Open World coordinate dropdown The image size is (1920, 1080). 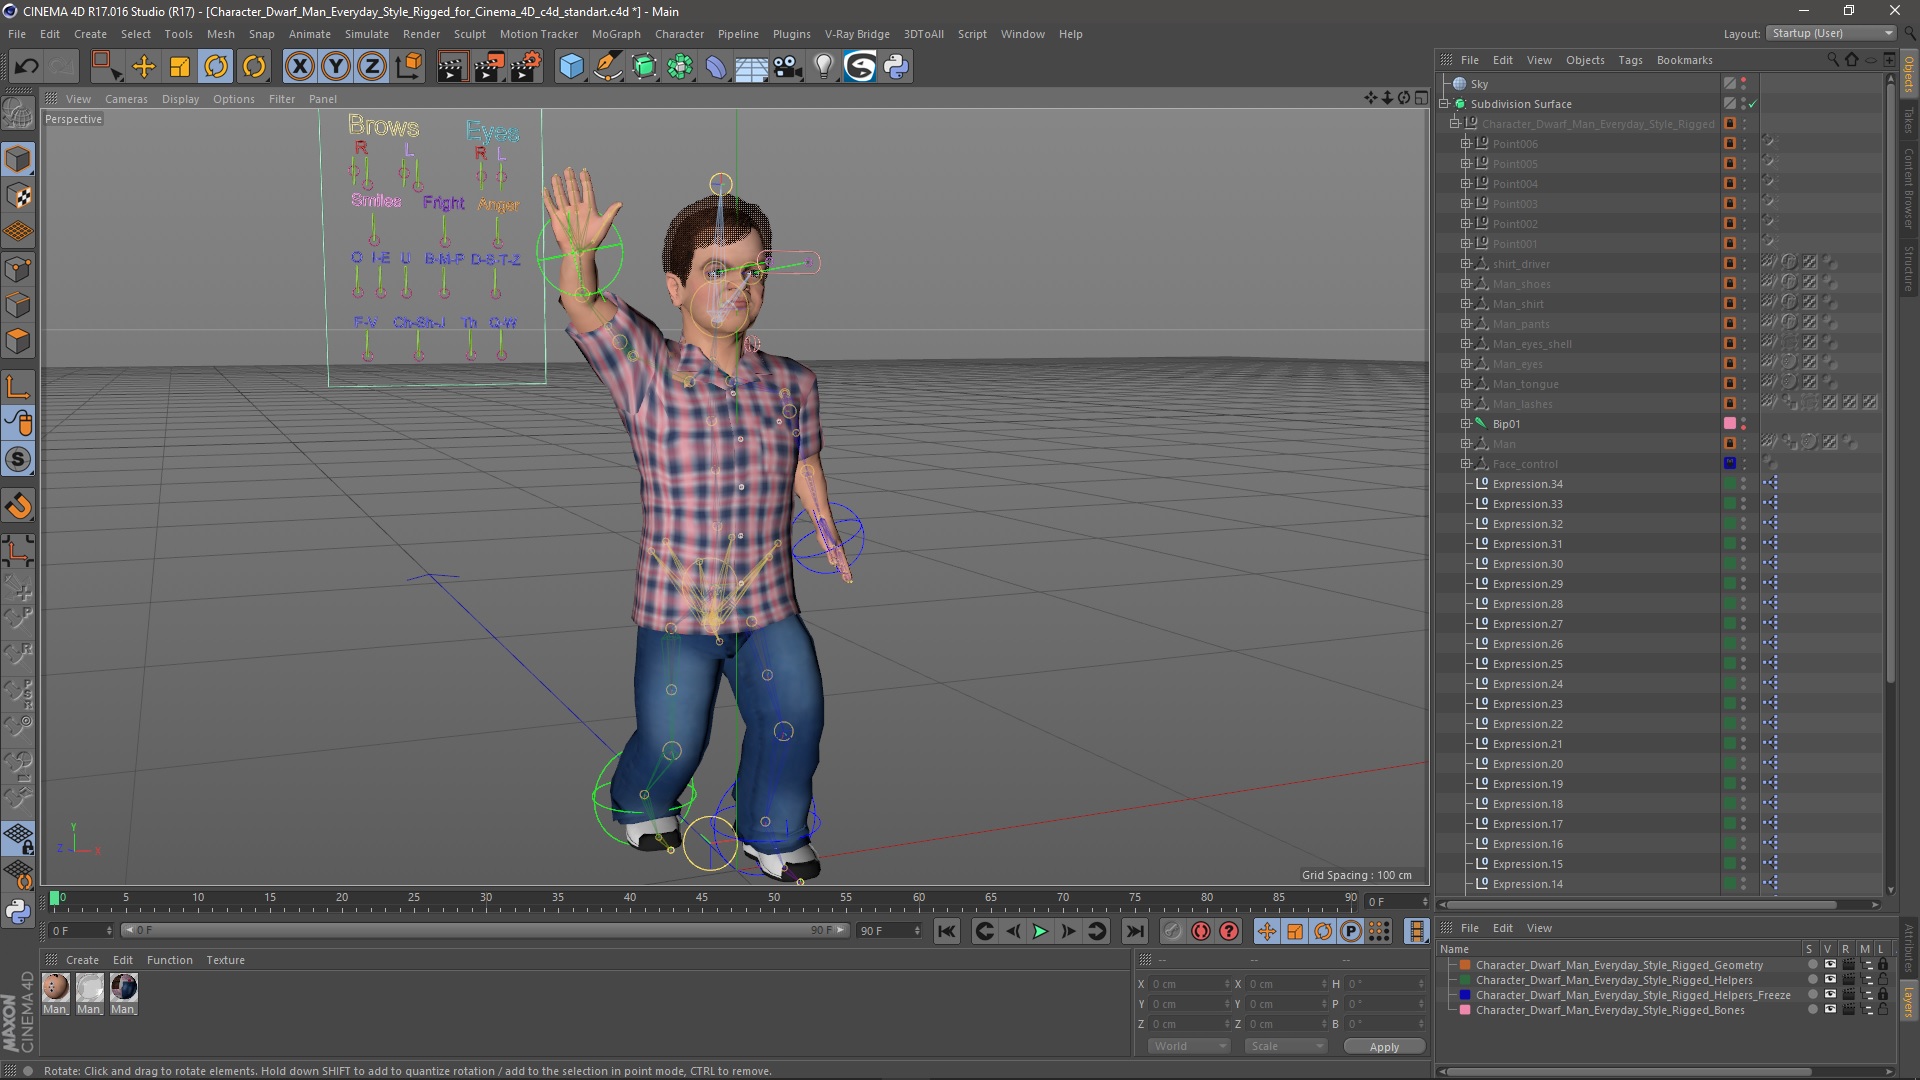click(1188, 1046)
